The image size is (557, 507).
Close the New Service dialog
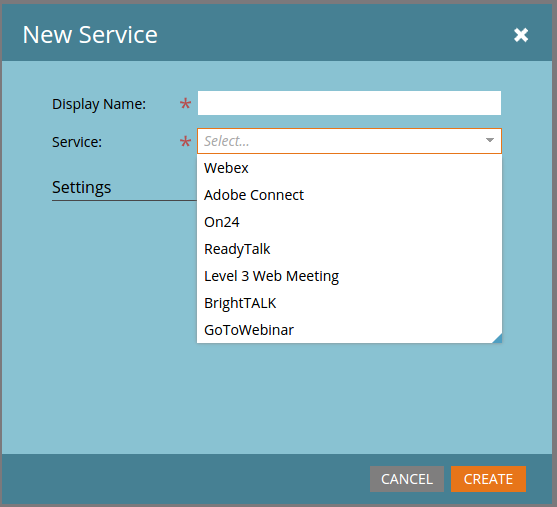point(521,35)
